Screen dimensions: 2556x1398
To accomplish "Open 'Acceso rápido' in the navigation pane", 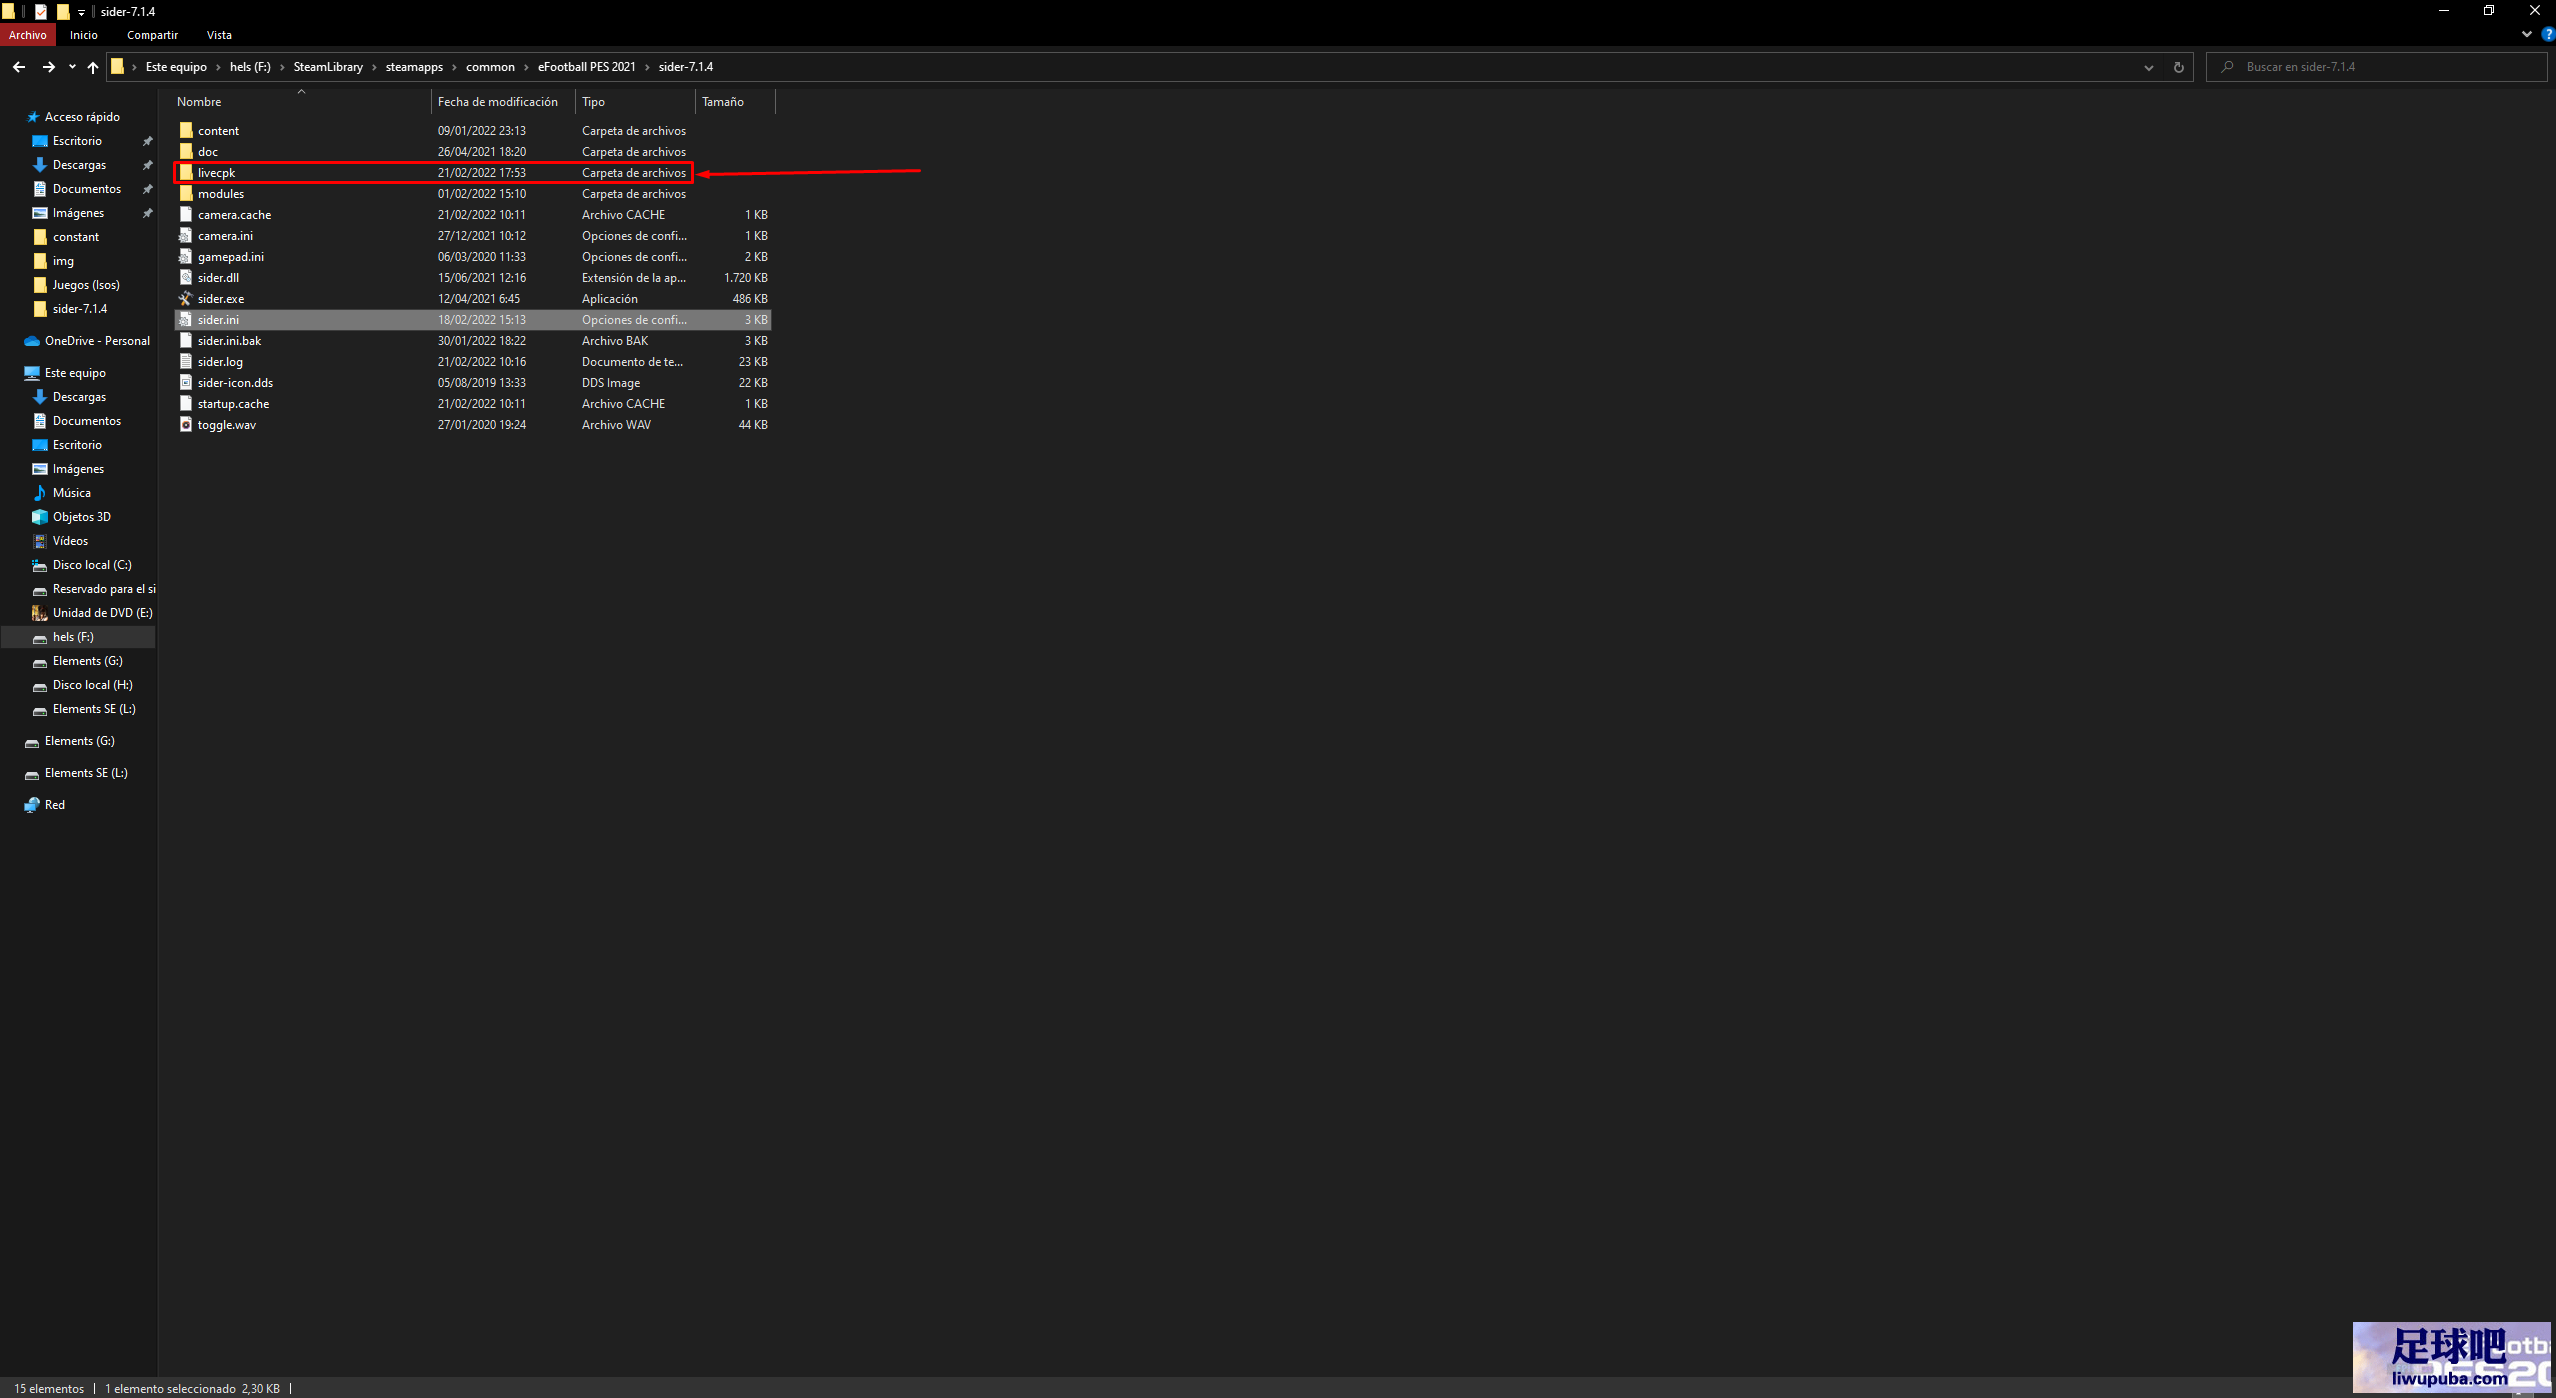I will pyautogui.click(x=82, y=117).
